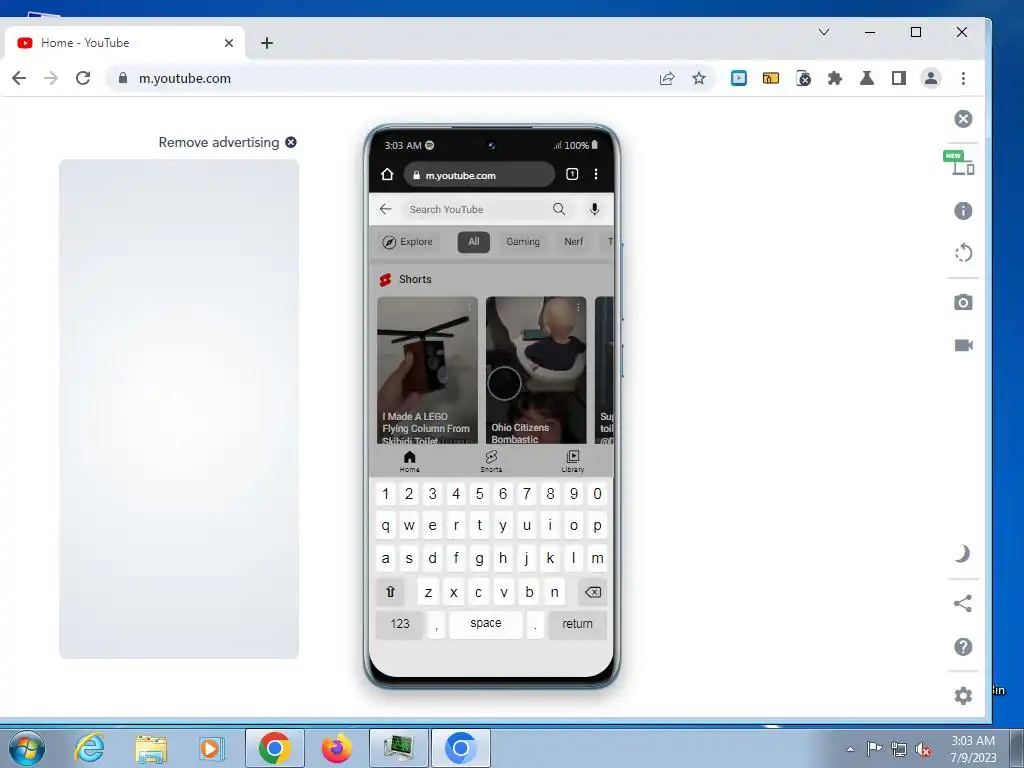Open the tab search chevron dropdown
This screenshot has width=1024, height=768.
click(x=824, y=32)
